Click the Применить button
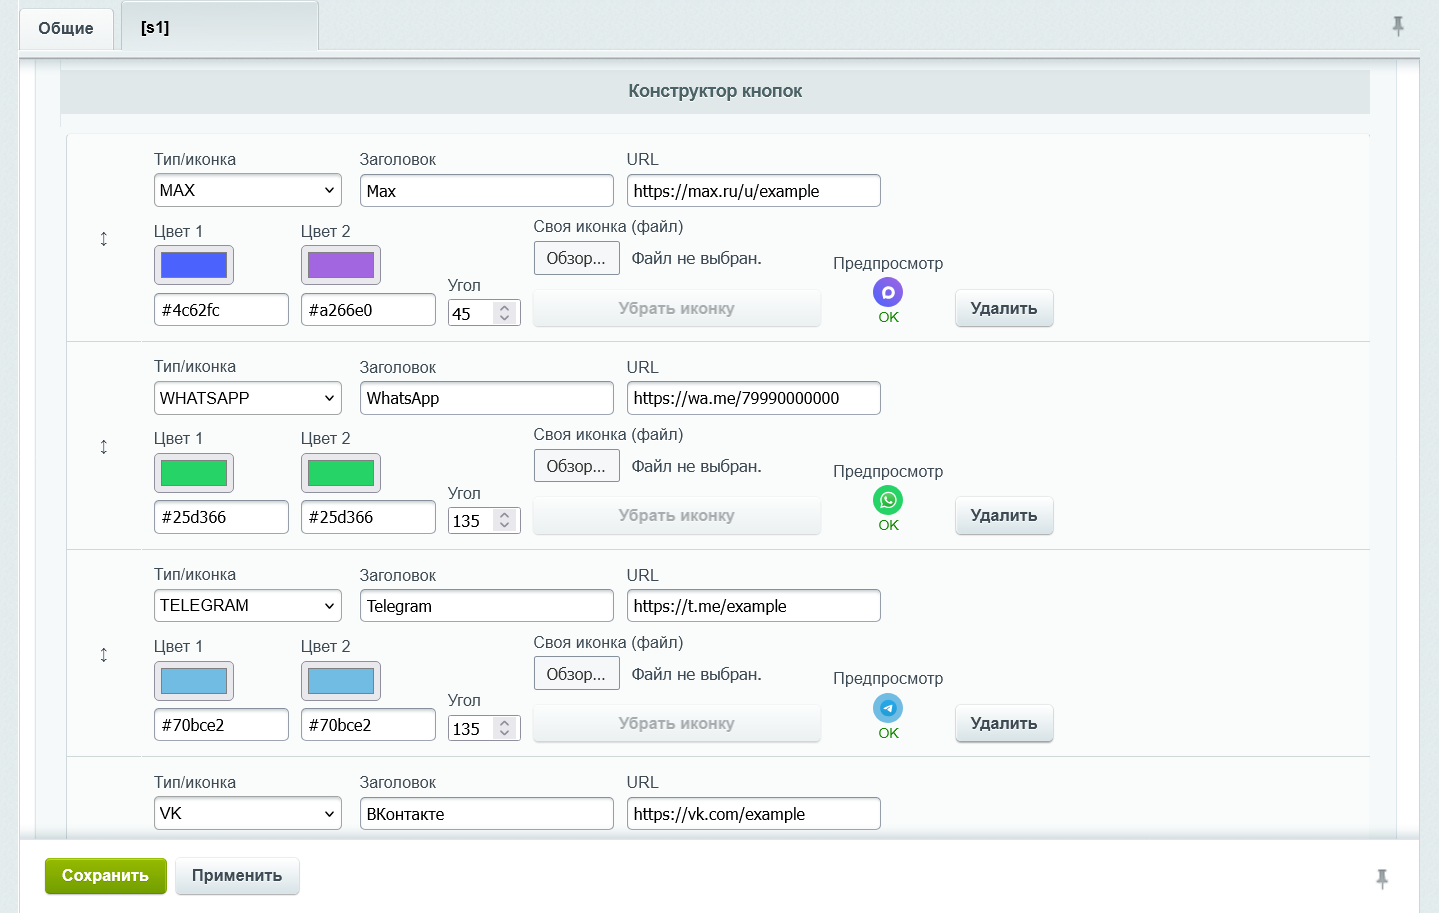 [237, 876]
